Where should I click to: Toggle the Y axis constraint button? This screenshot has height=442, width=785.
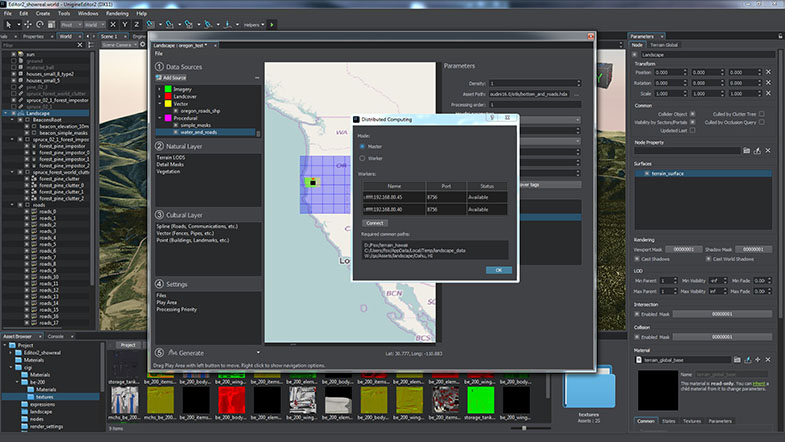[x=125, y=25]
